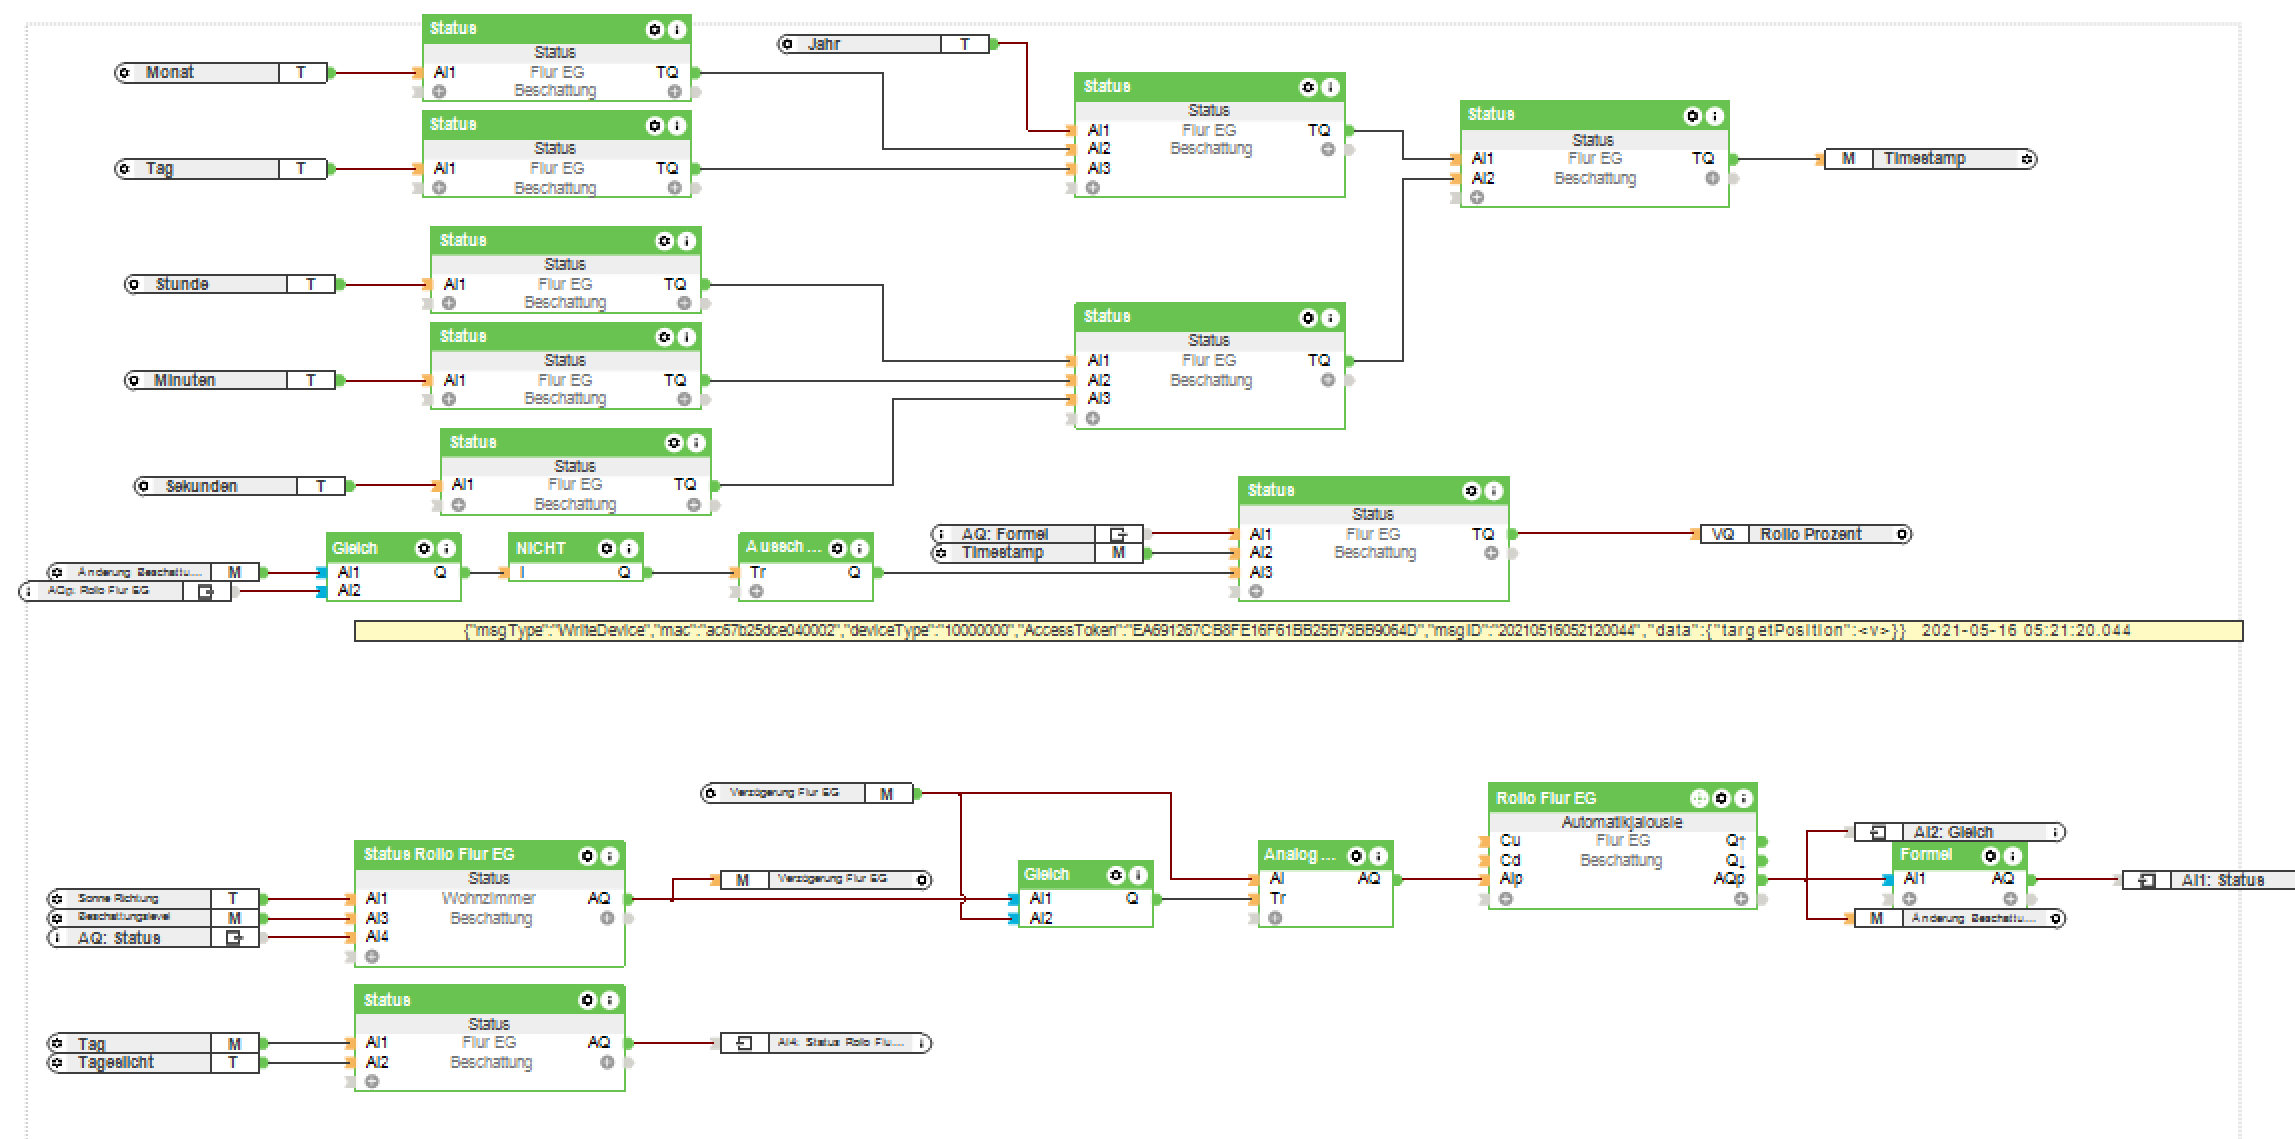Screen dimensions: 2295x1139
Task: Open gear icon on Status Rollo Flur EG block
Action: click(587, 856)
